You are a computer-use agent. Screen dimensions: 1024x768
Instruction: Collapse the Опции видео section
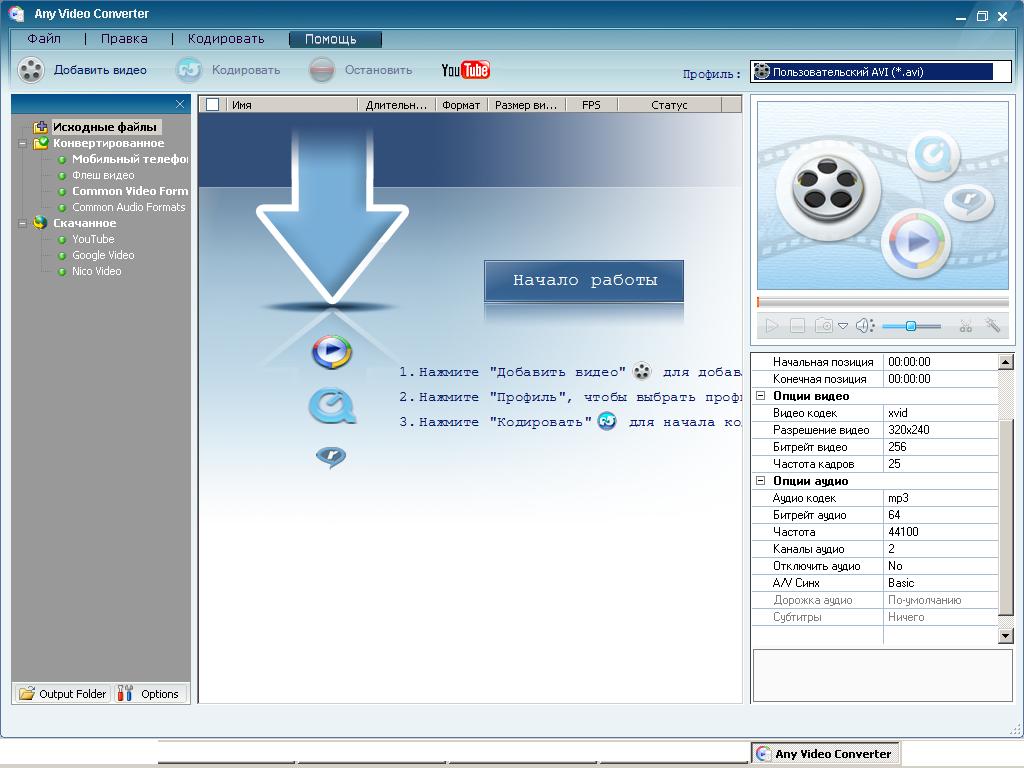coord(760,396)
